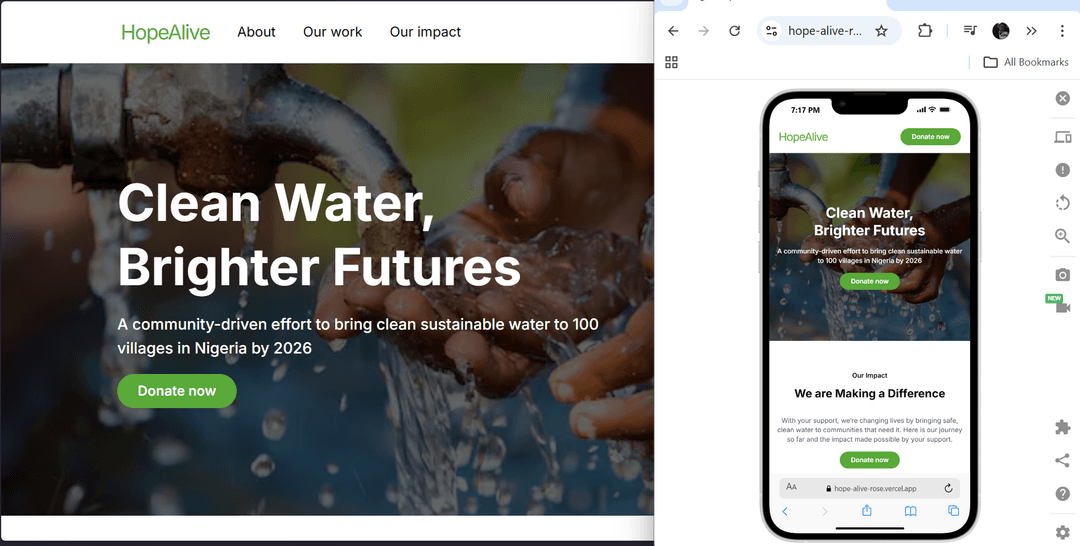Click the video record icon labeled NEW
This screenshot has width=1080, height=546.
click(1063, 306)
